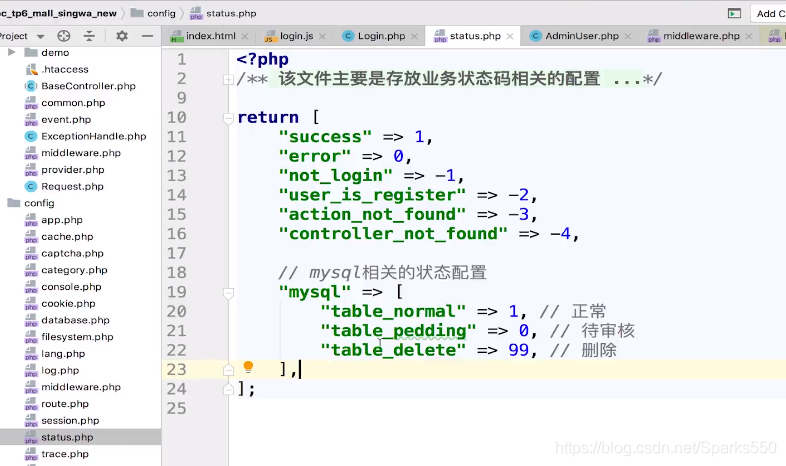Click the Add Configuration button
Viewport: 786px width, 466px height.
[768, 14]
